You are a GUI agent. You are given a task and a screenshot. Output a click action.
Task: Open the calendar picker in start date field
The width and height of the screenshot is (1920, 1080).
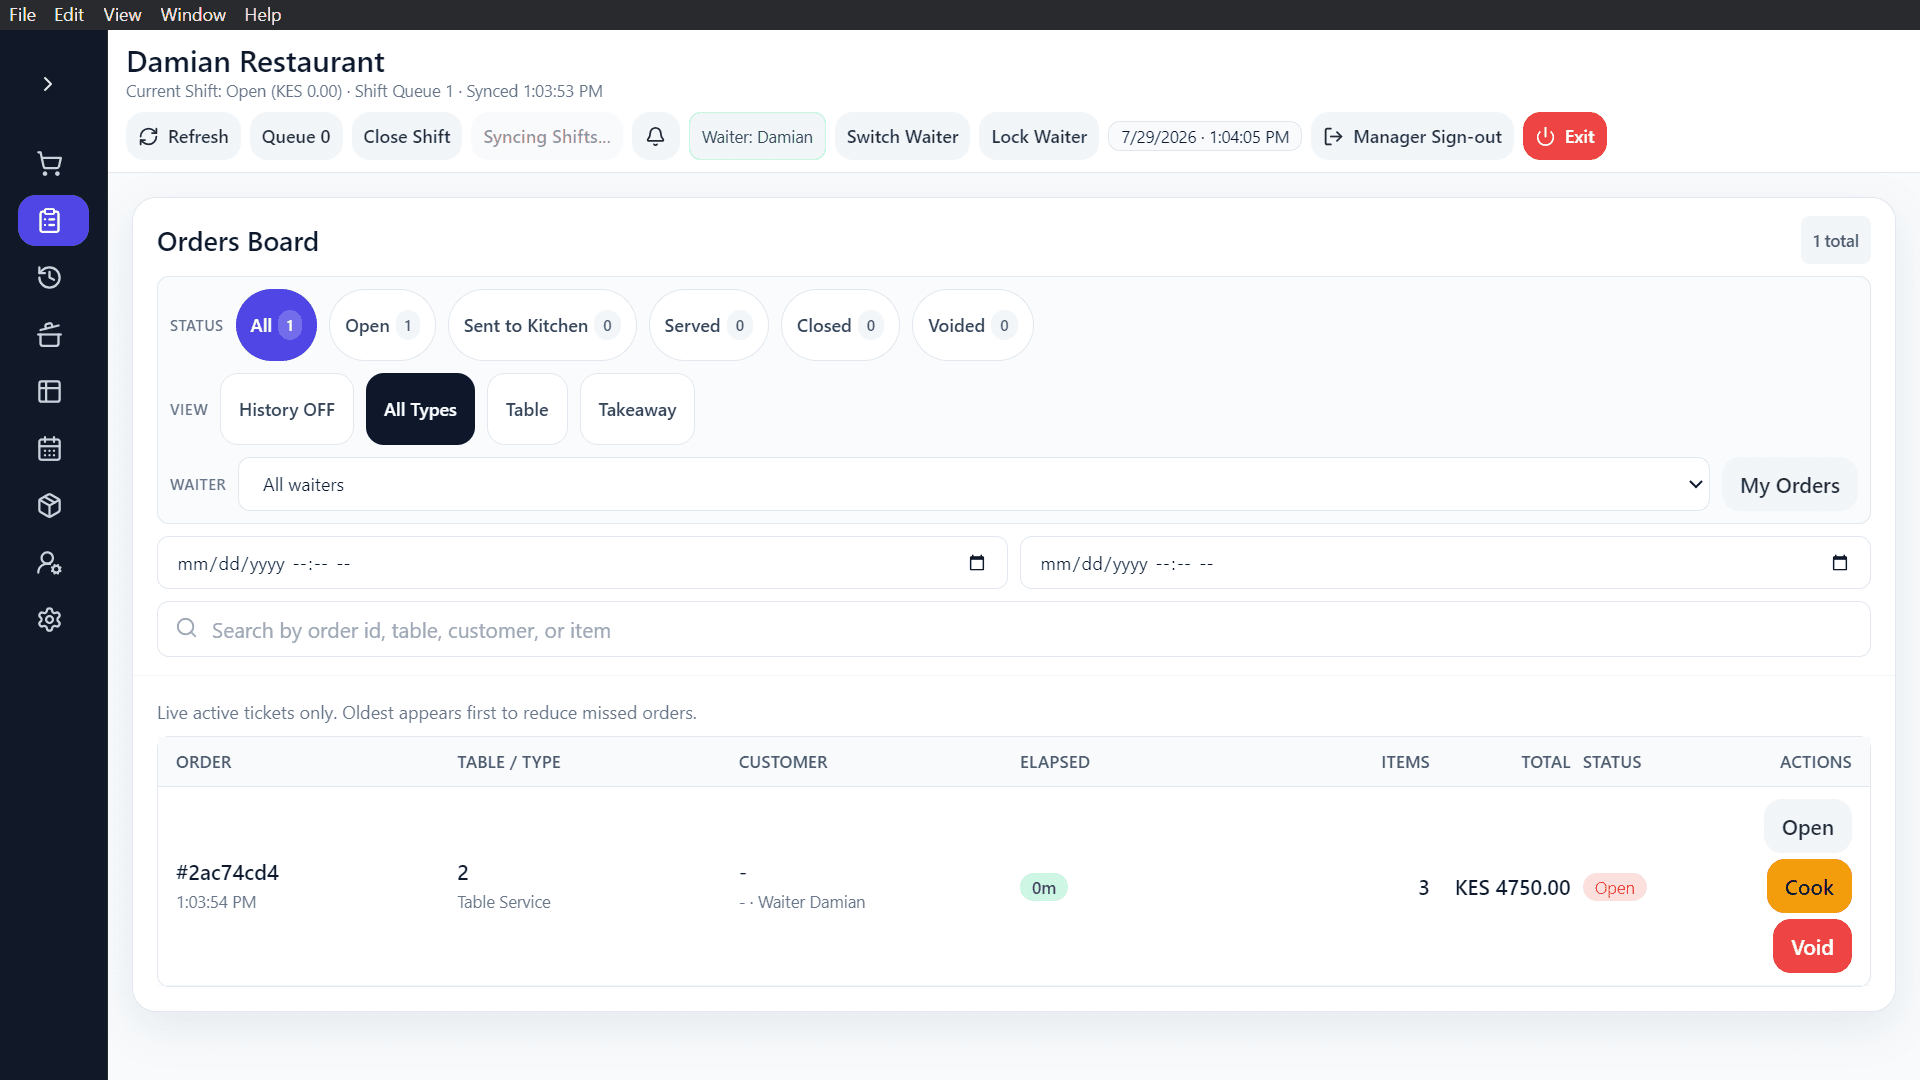[977, 563]
